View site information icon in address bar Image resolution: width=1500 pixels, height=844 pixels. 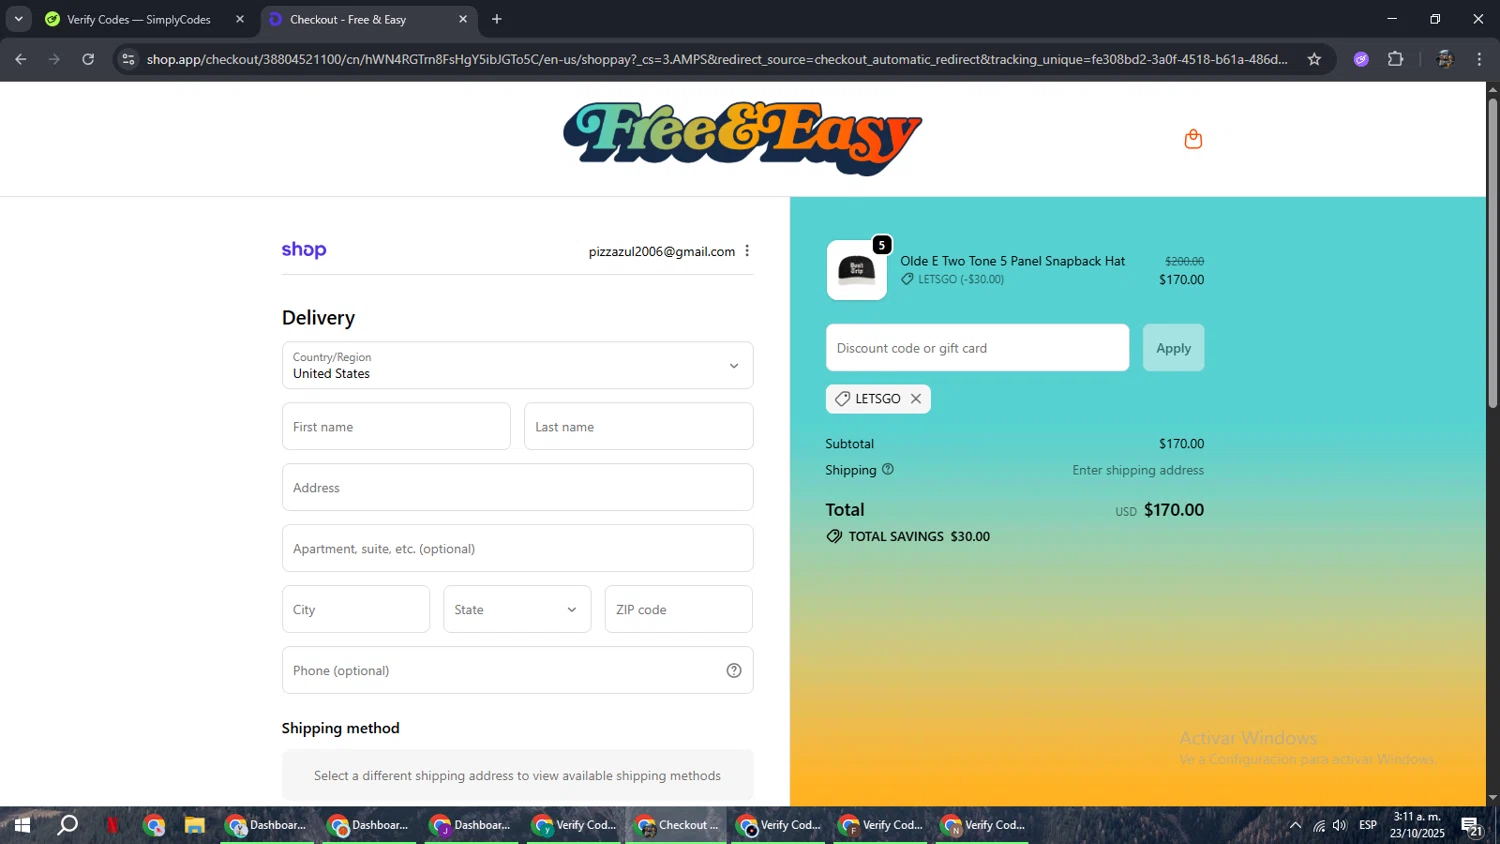128,59
